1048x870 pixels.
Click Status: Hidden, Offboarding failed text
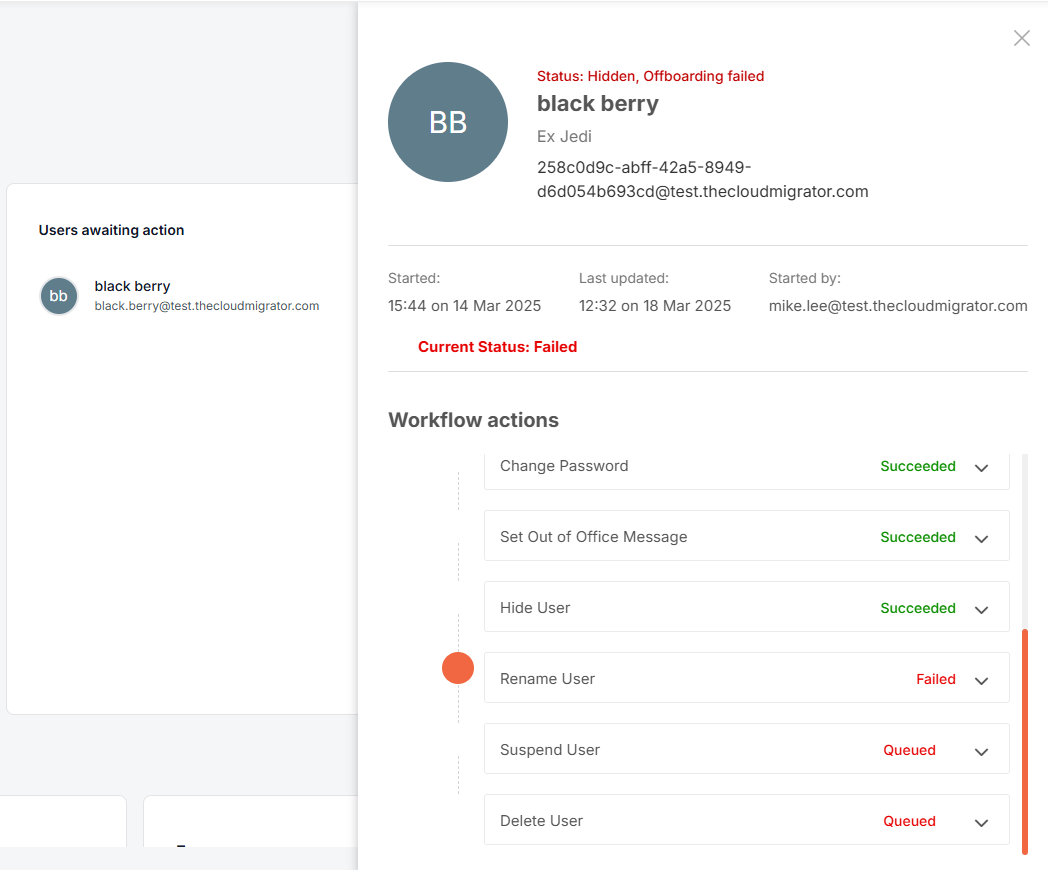[x=650, y=76]
